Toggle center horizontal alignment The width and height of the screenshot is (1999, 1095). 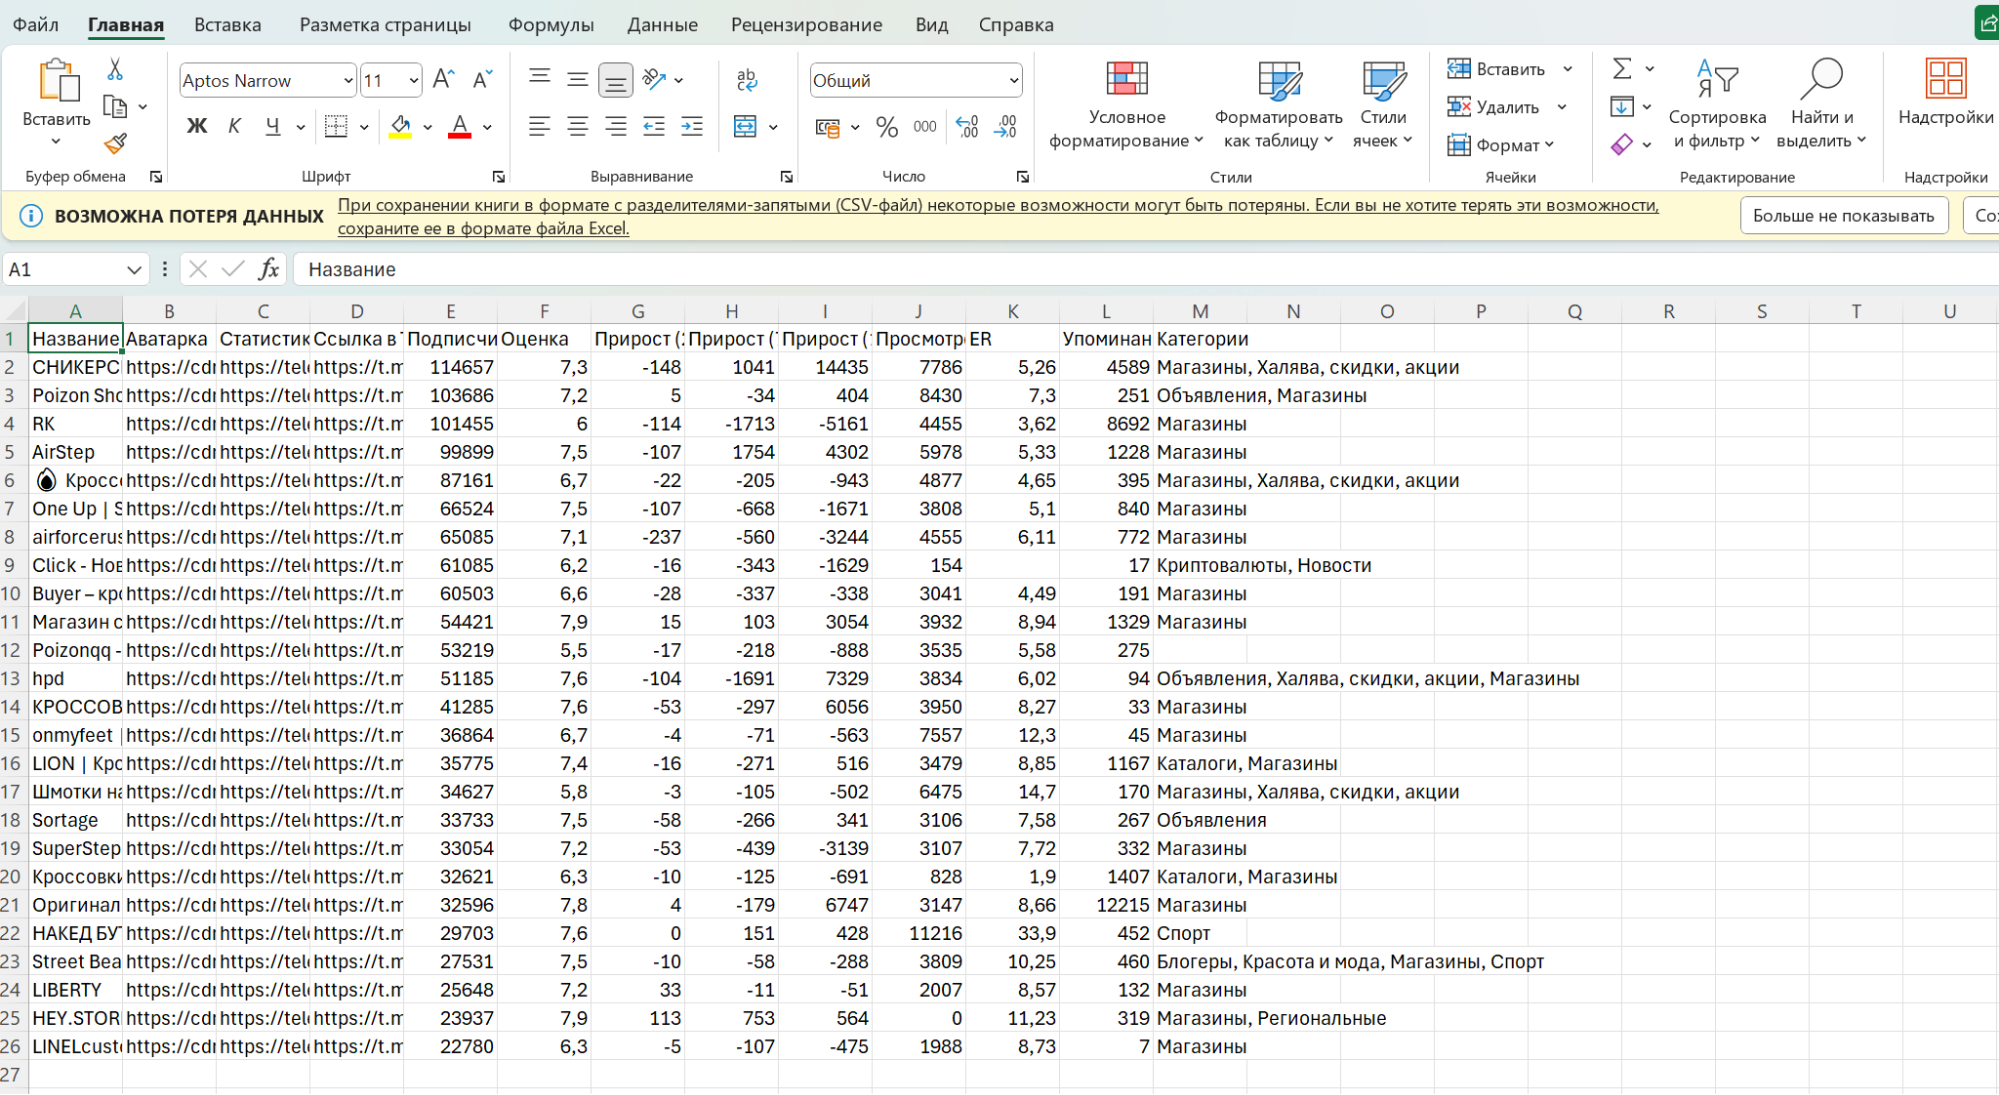(x=577, y=127)
